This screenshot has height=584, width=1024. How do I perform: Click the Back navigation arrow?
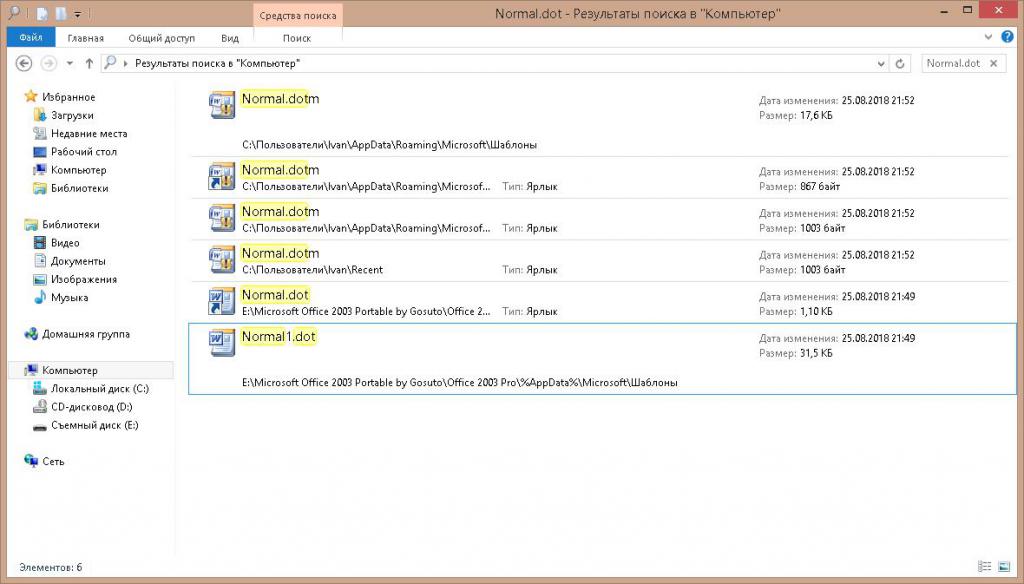[x=25, y=63]
